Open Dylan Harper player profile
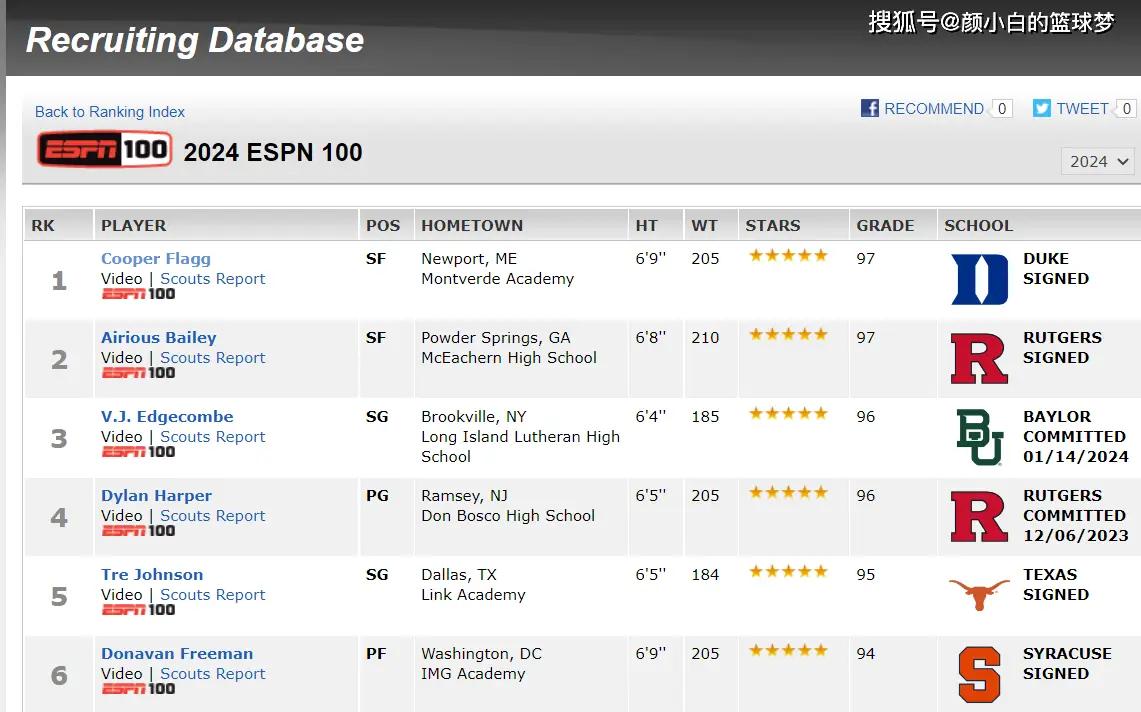The image size is (1141, 712). click(x=156, y=496)
